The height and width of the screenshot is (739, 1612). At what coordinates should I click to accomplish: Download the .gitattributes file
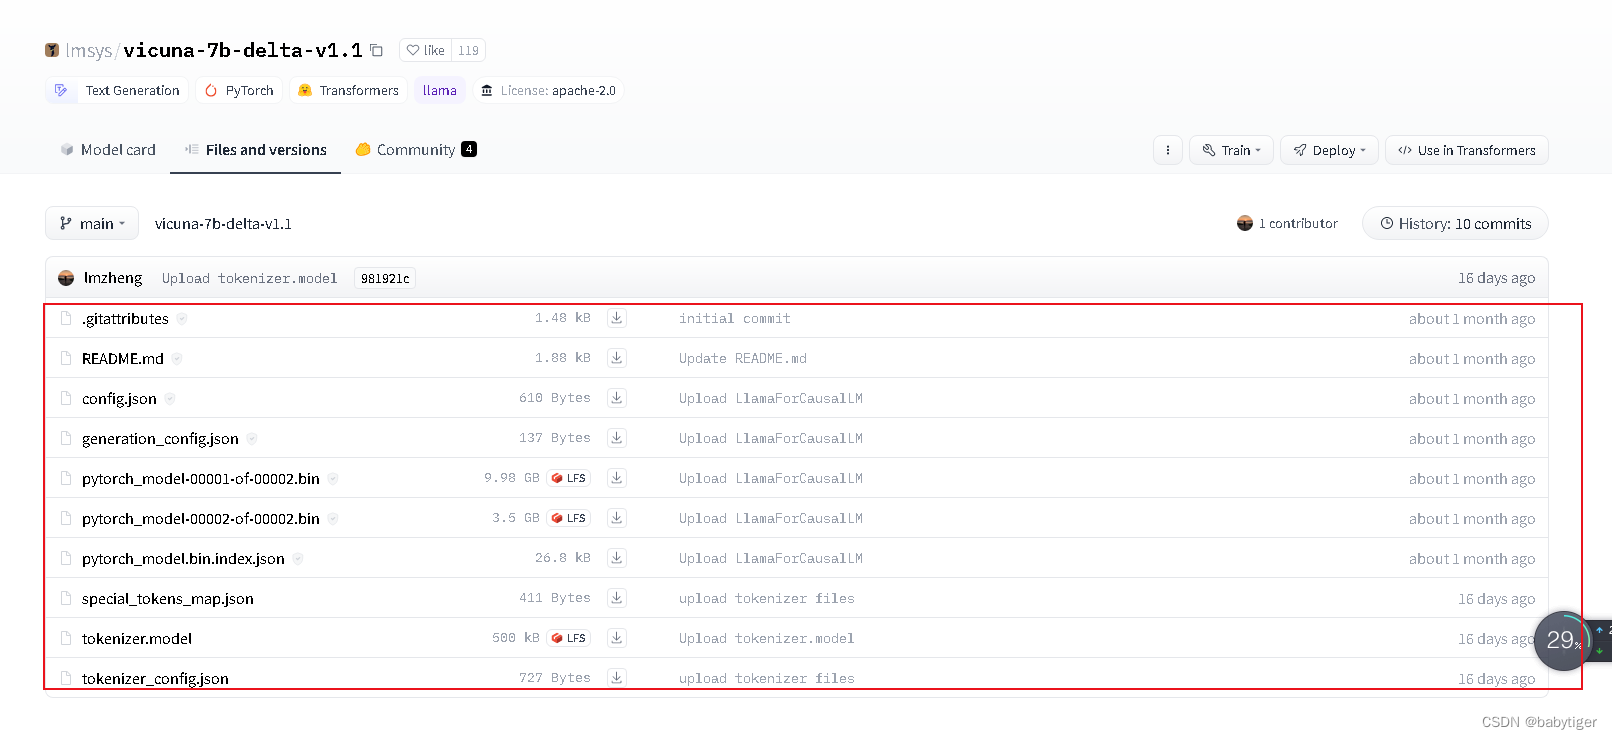617,318
